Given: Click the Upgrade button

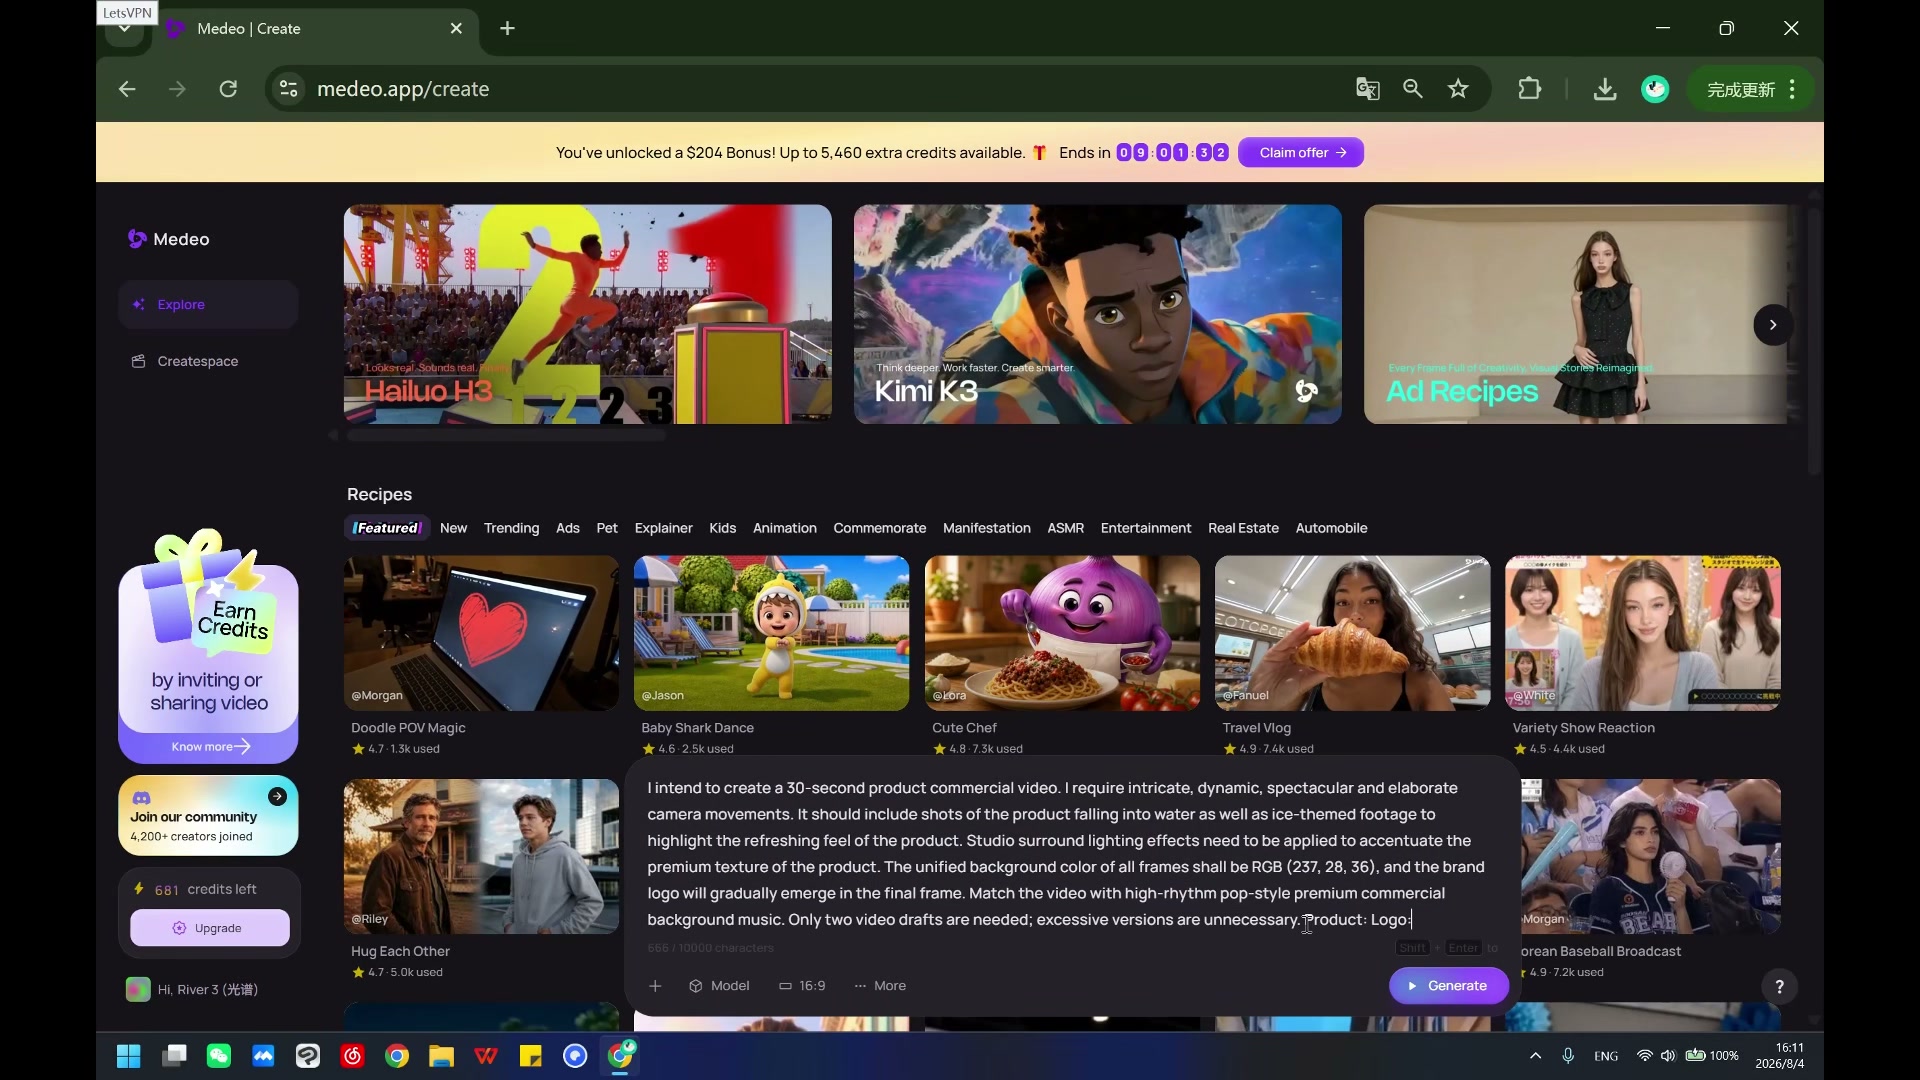Looking at the screenshot, I should point(209,928).
